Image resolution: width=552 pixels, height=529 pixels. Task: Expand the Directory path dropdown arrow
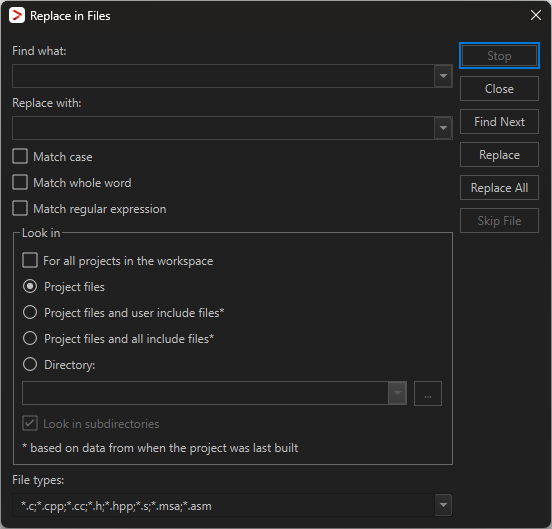point(397,393)
